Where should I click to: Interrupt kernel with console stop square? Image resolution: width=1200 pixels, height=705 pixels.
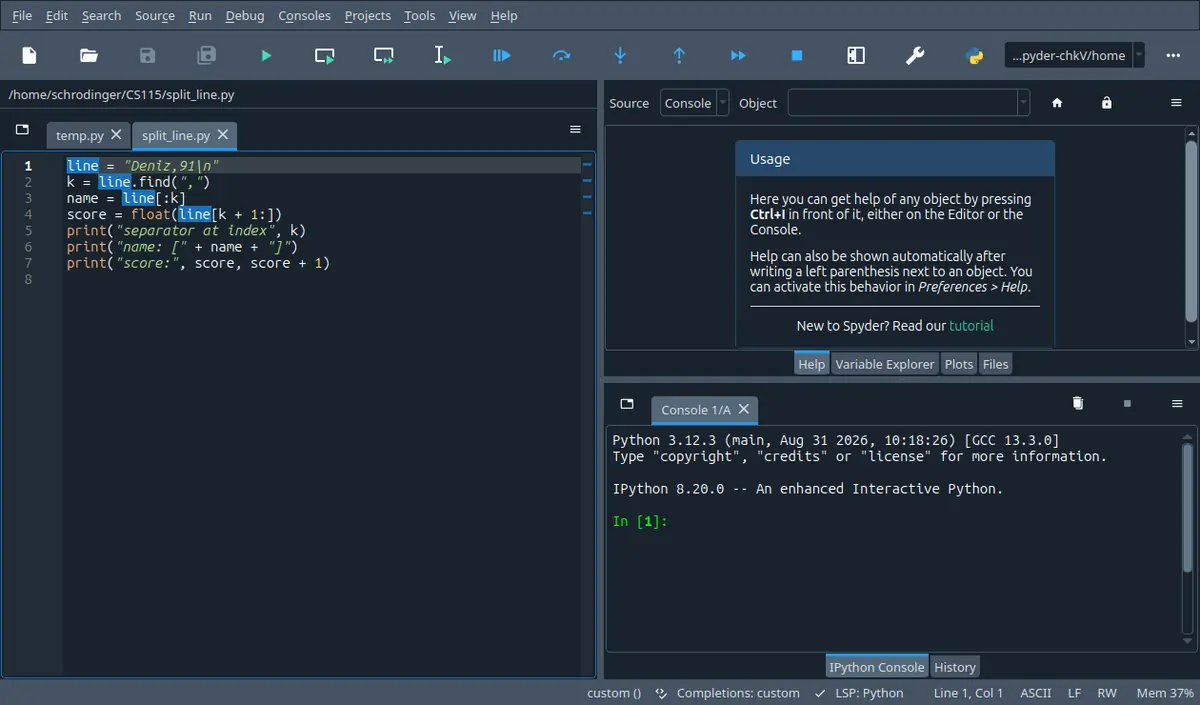[1127, 403]
